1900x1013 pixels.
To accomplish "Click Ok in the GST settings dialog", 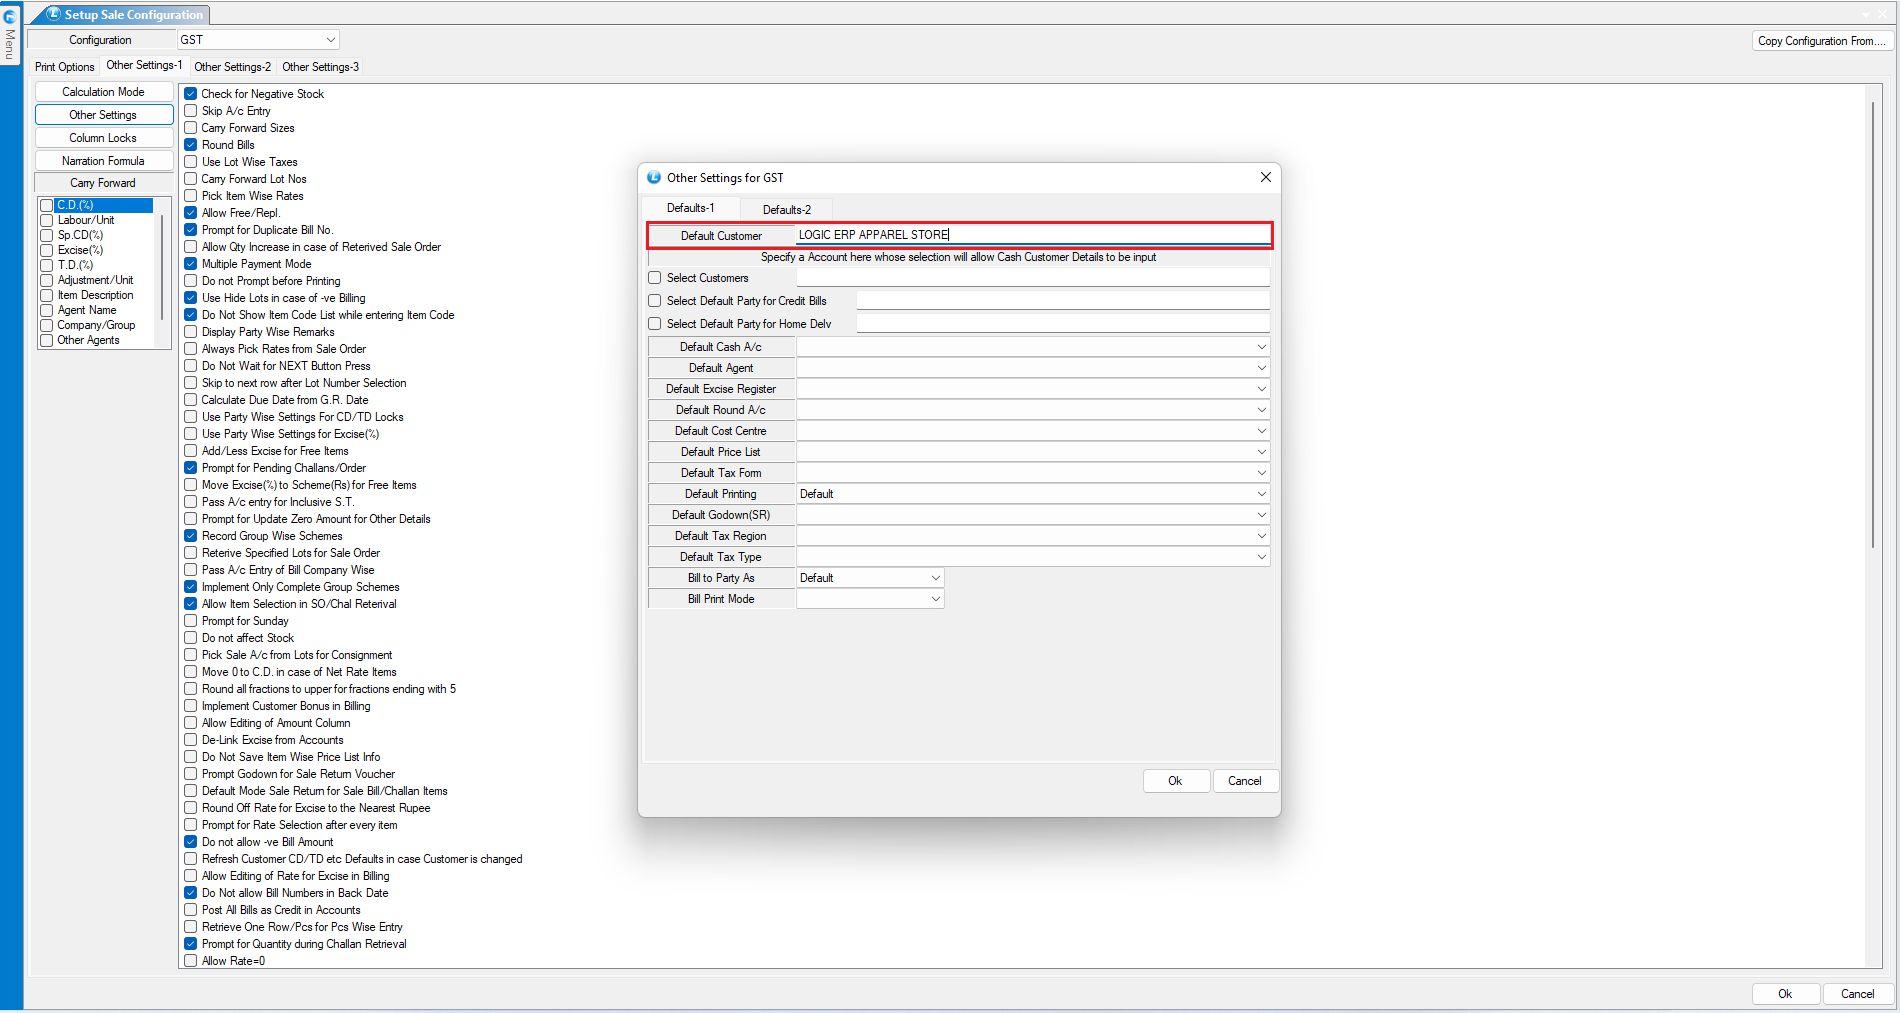I will coord(1175,781).
